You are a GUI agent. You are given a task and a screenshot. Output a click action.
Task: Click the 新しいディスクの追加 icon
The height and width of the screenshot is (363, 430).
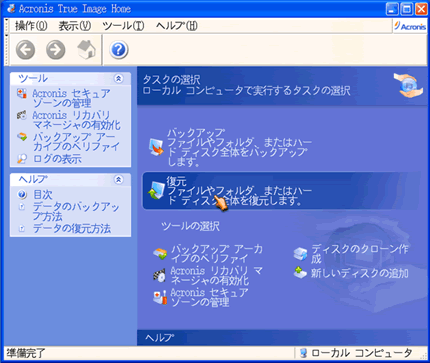[300, 273]
